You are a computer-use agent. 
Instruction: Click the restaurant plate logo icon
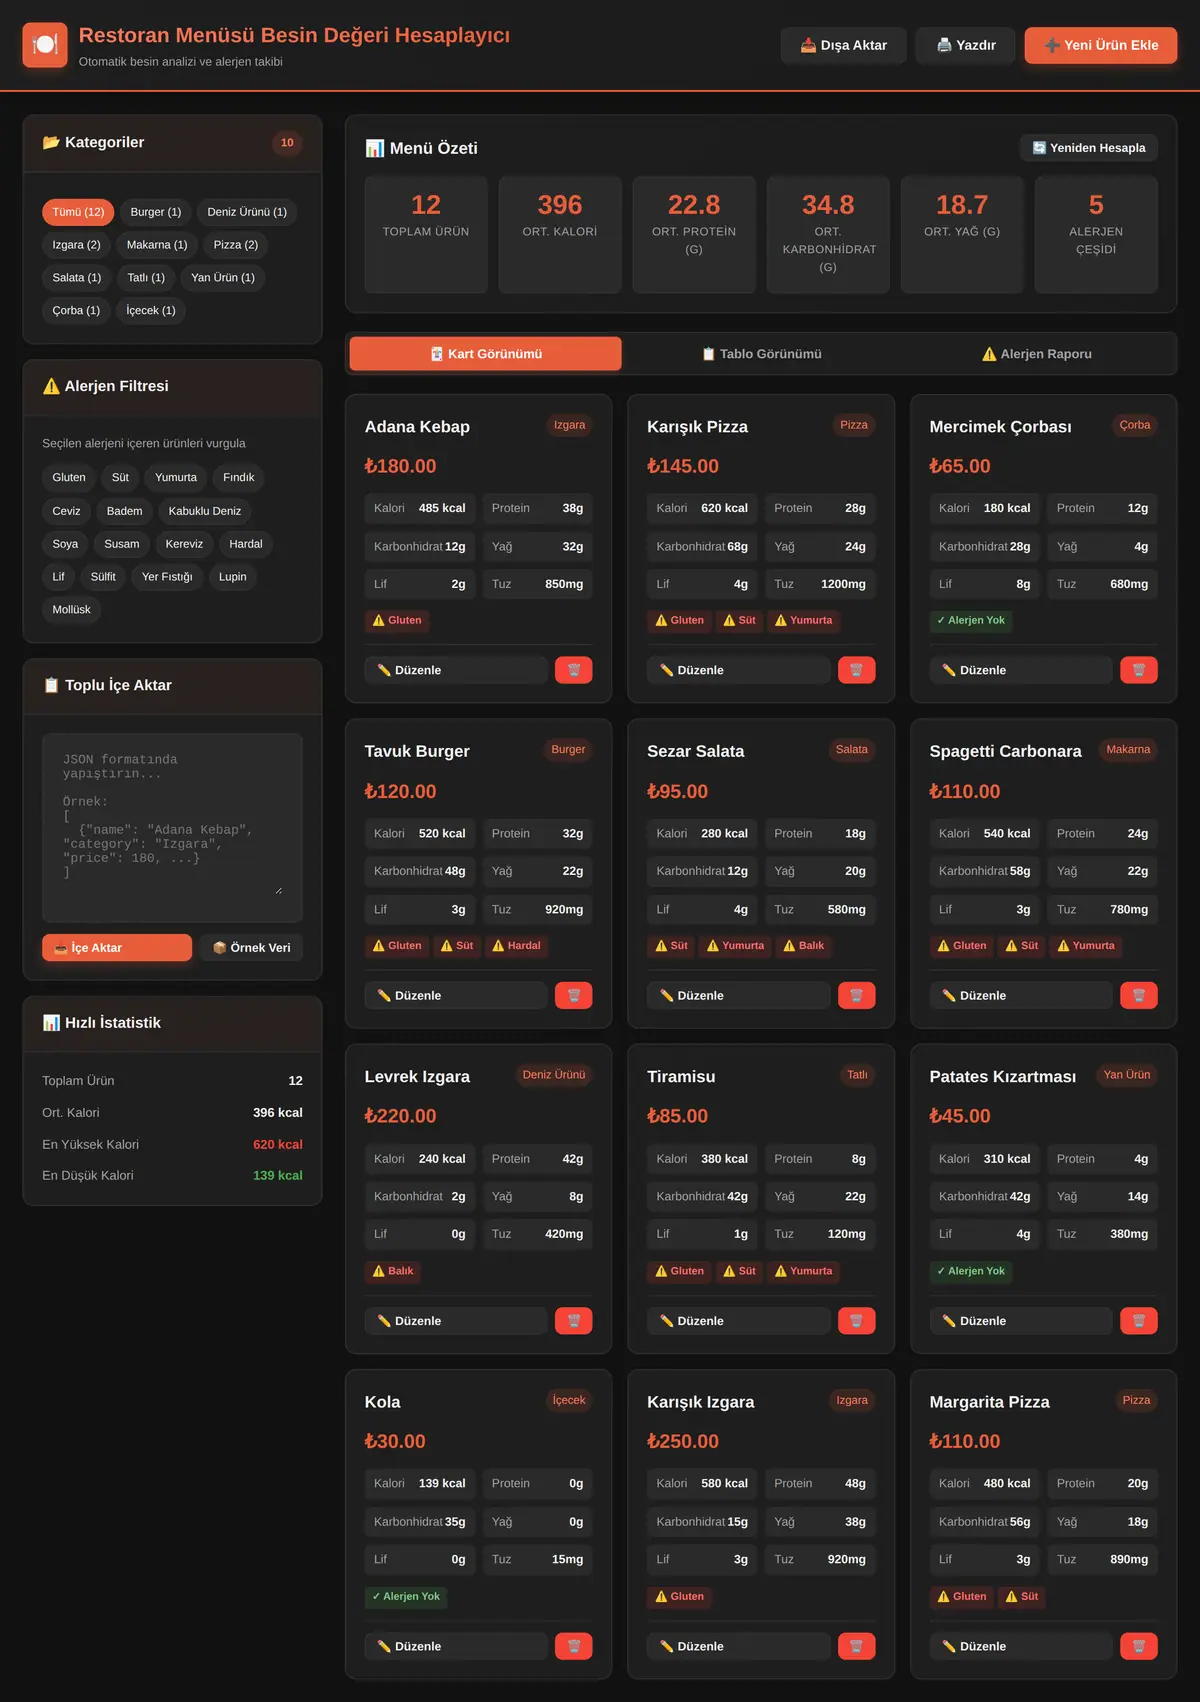pos(45,45)
